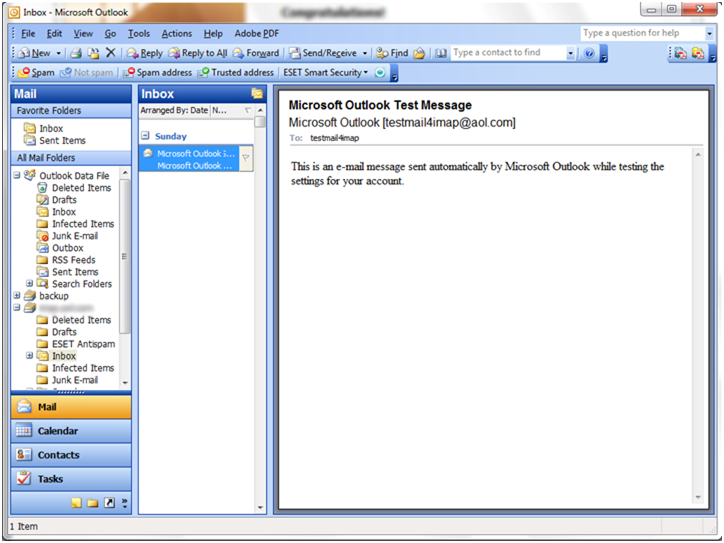This screenshot has height=543, width=724.
Task: Switch to Tasks pane
Action: pyautogui.click(x=71, y=479)
